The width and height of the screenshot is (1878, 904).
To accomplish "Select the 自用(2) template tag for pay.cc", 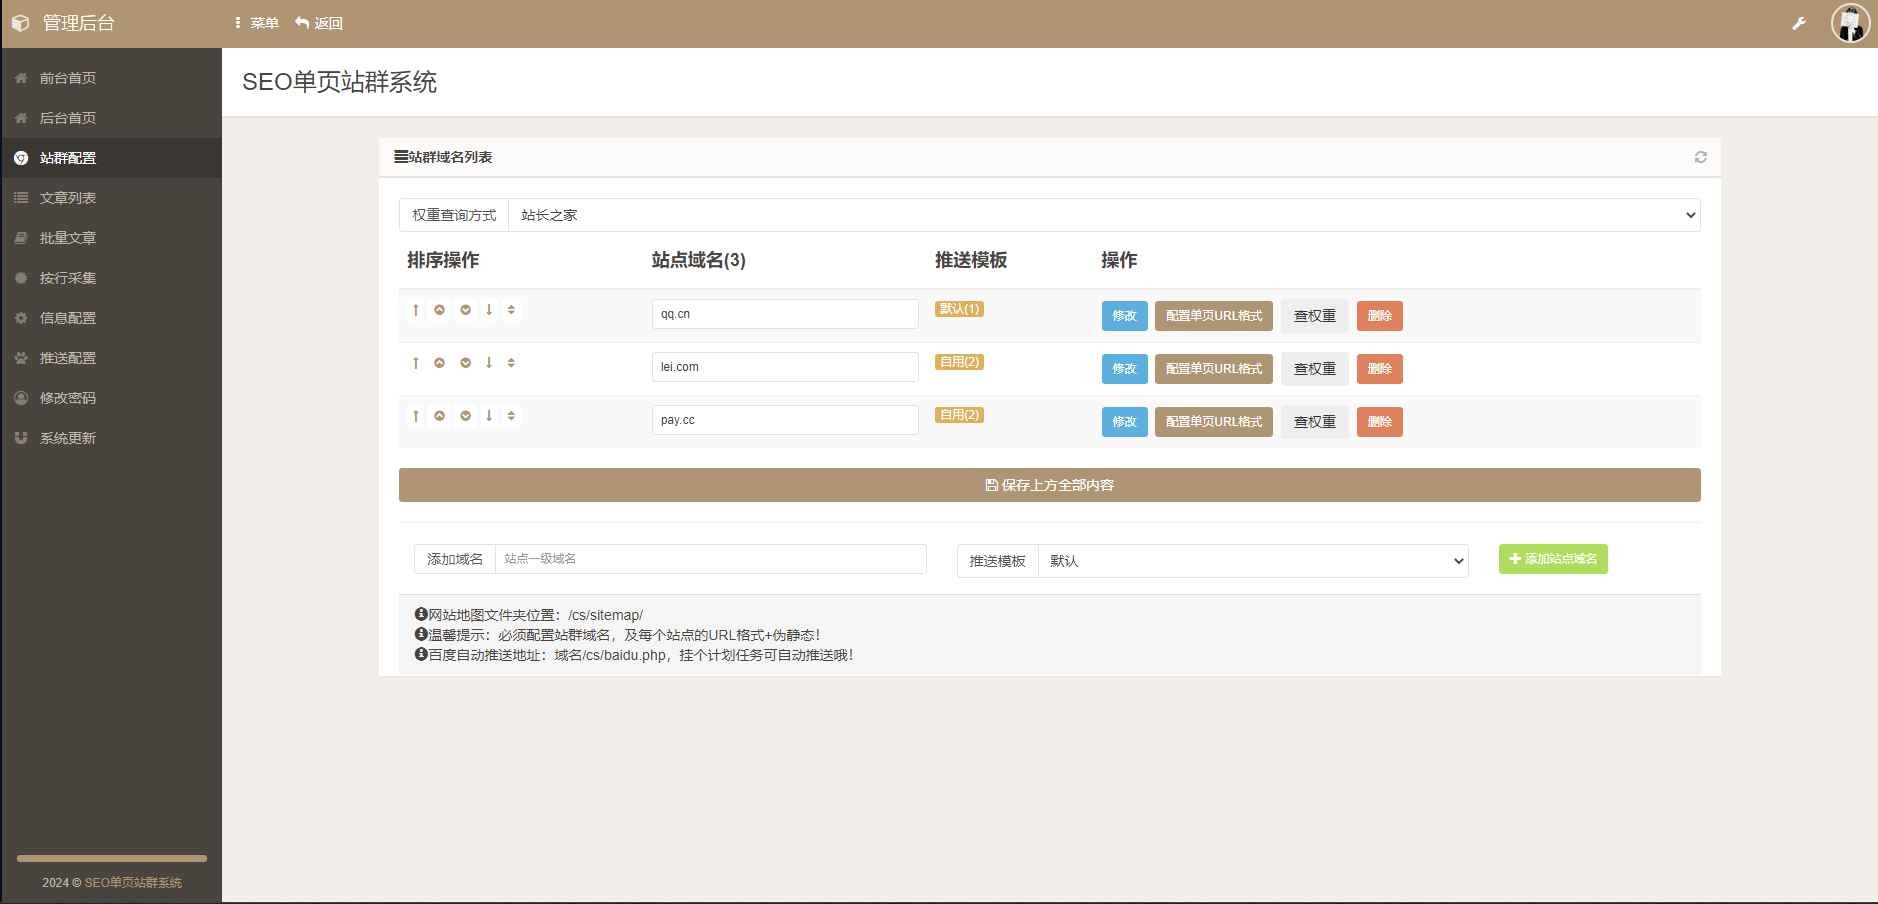I will 959,415.
